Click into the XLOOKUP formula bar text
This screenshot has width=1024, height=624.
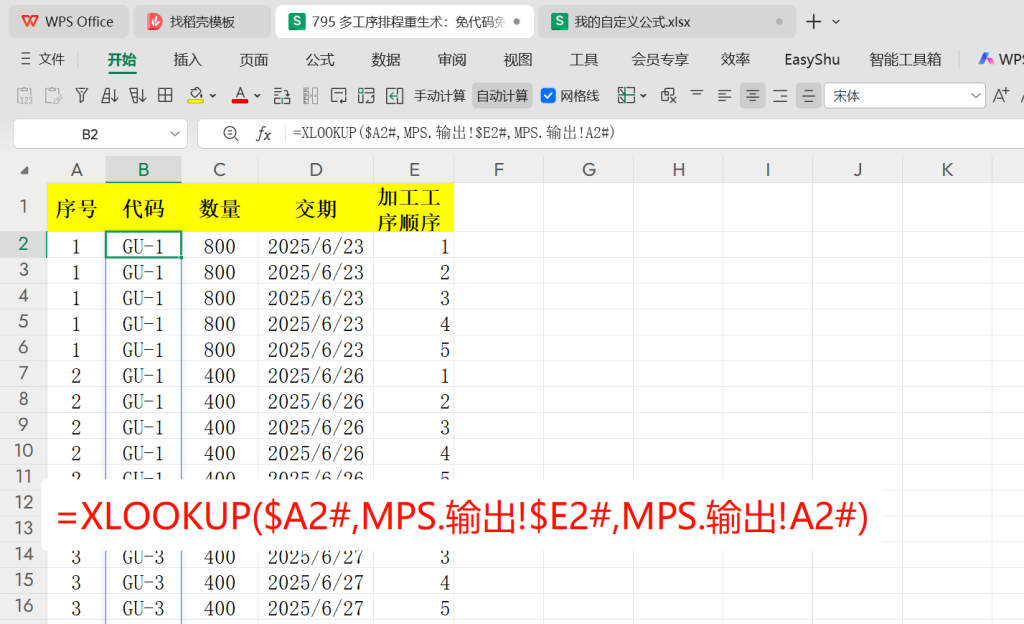[x=454, y=133]
